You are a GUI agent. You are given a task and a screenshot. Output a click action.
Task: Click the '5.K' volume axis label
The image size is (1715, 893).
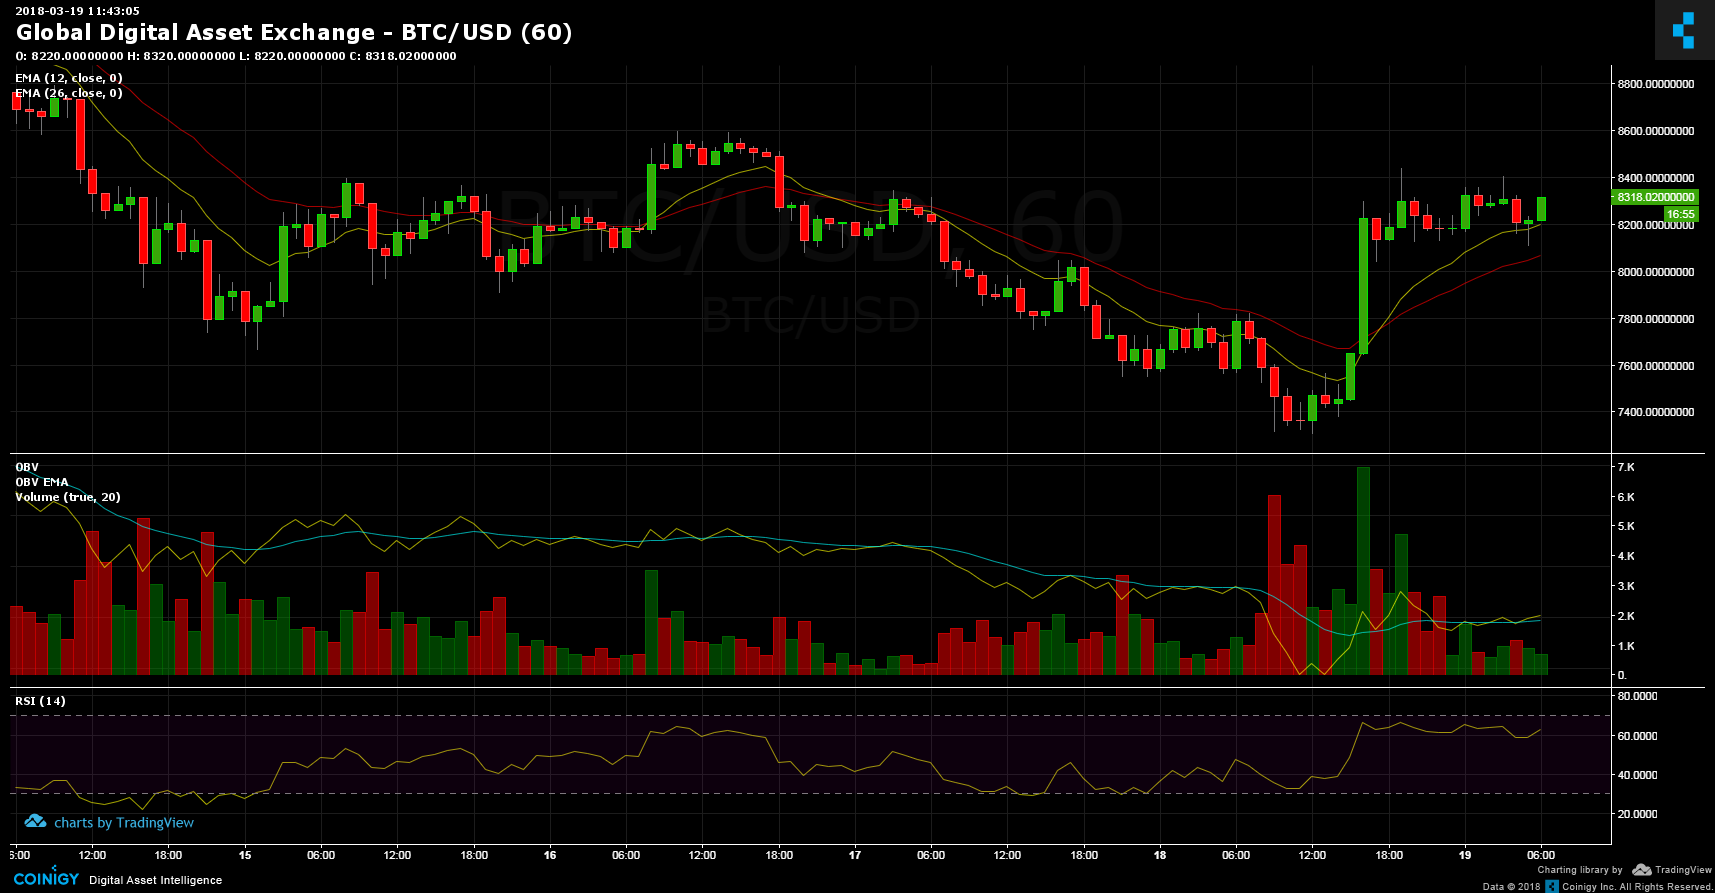(x=1626, y=526)
